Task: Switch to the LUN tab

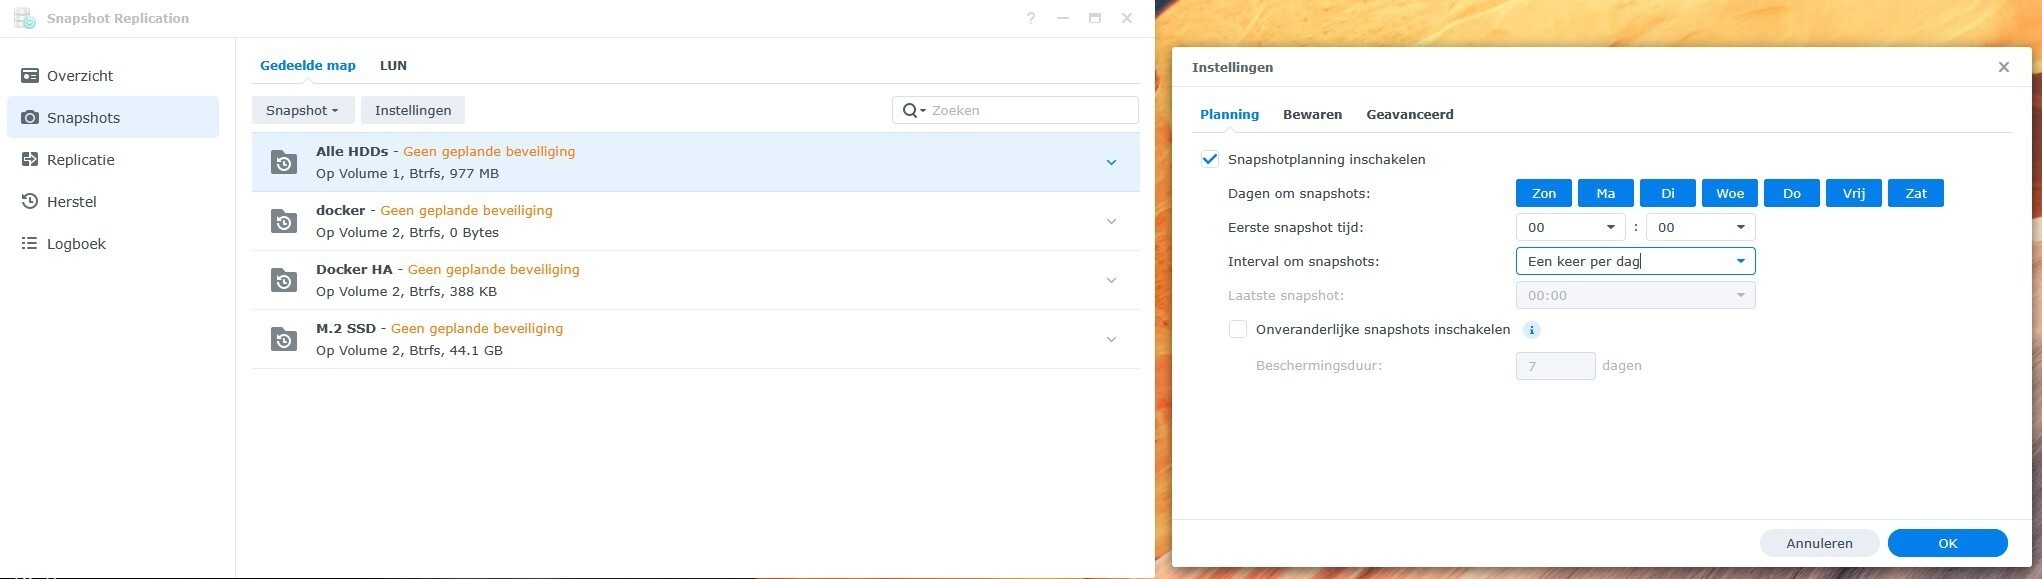Action: pyautogui.click(x=393, y=65)
